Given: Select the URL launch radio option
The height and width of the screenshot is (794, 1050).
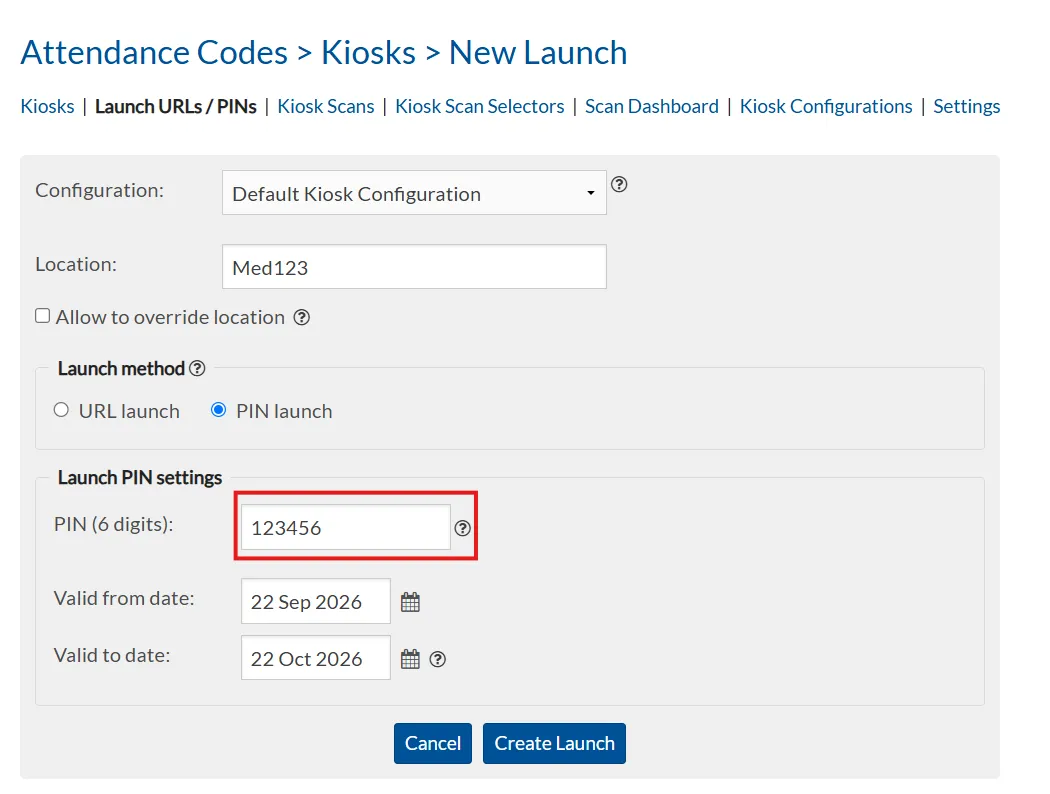Looking at the screenshot, I should coord(61,410).
